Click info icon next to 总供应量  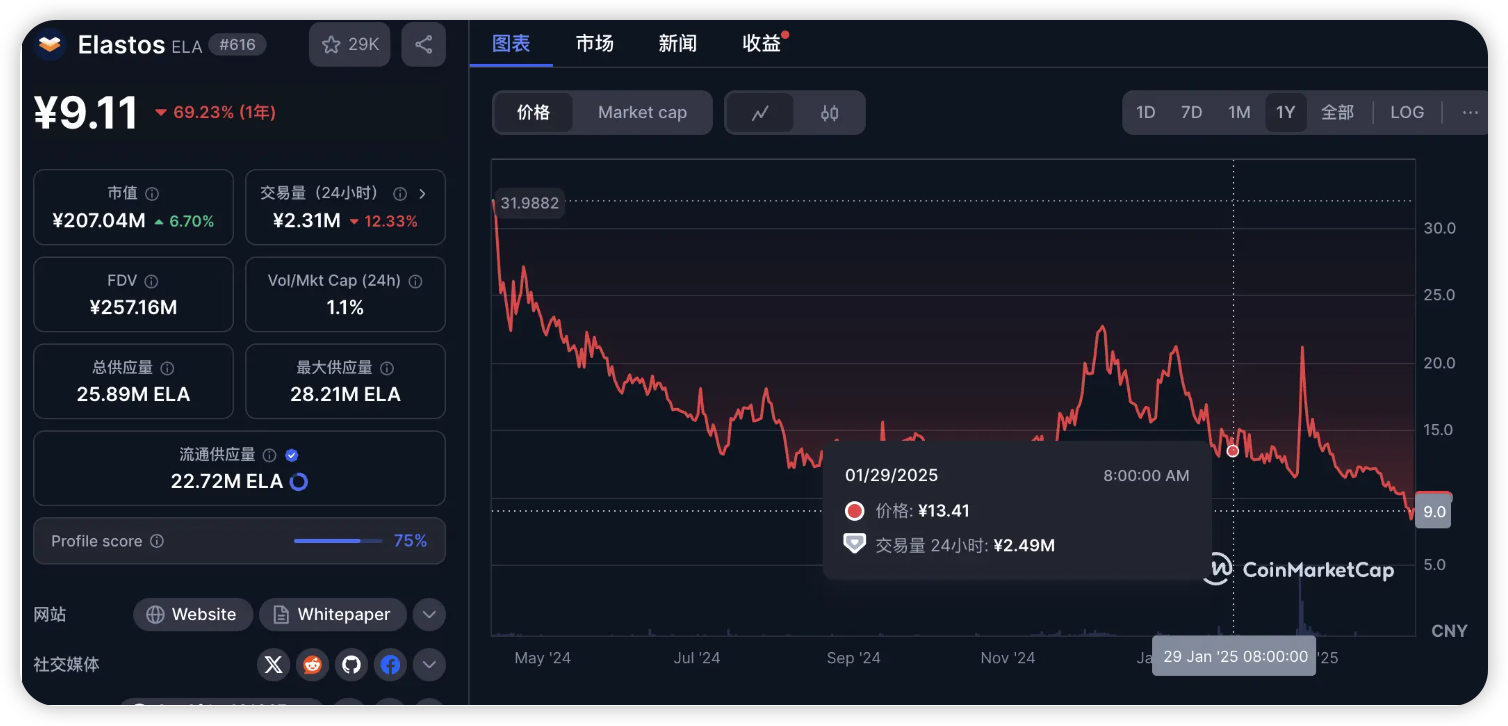(x=167, y=368)
